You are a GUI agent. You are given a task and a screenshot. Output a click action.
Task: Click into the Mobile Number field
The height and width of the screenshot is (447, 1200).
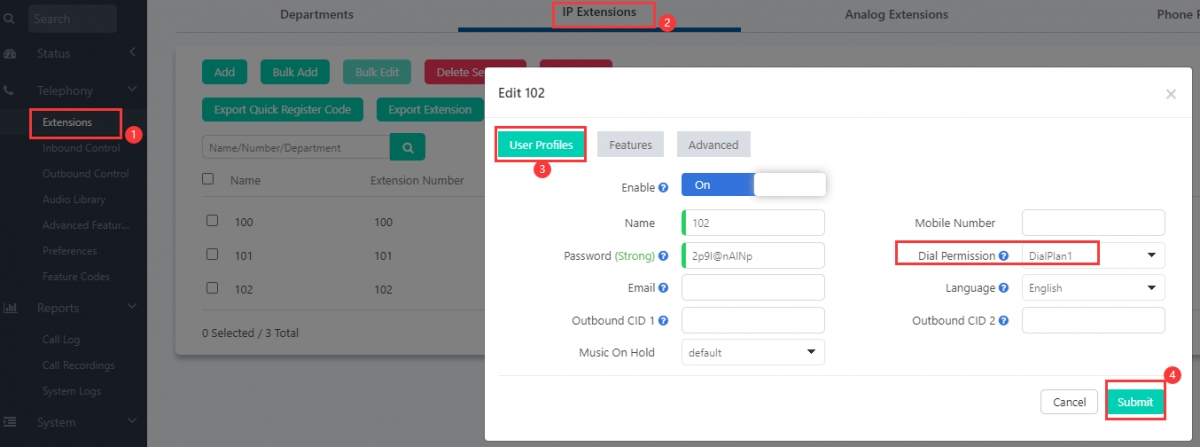click(1093, 222)
